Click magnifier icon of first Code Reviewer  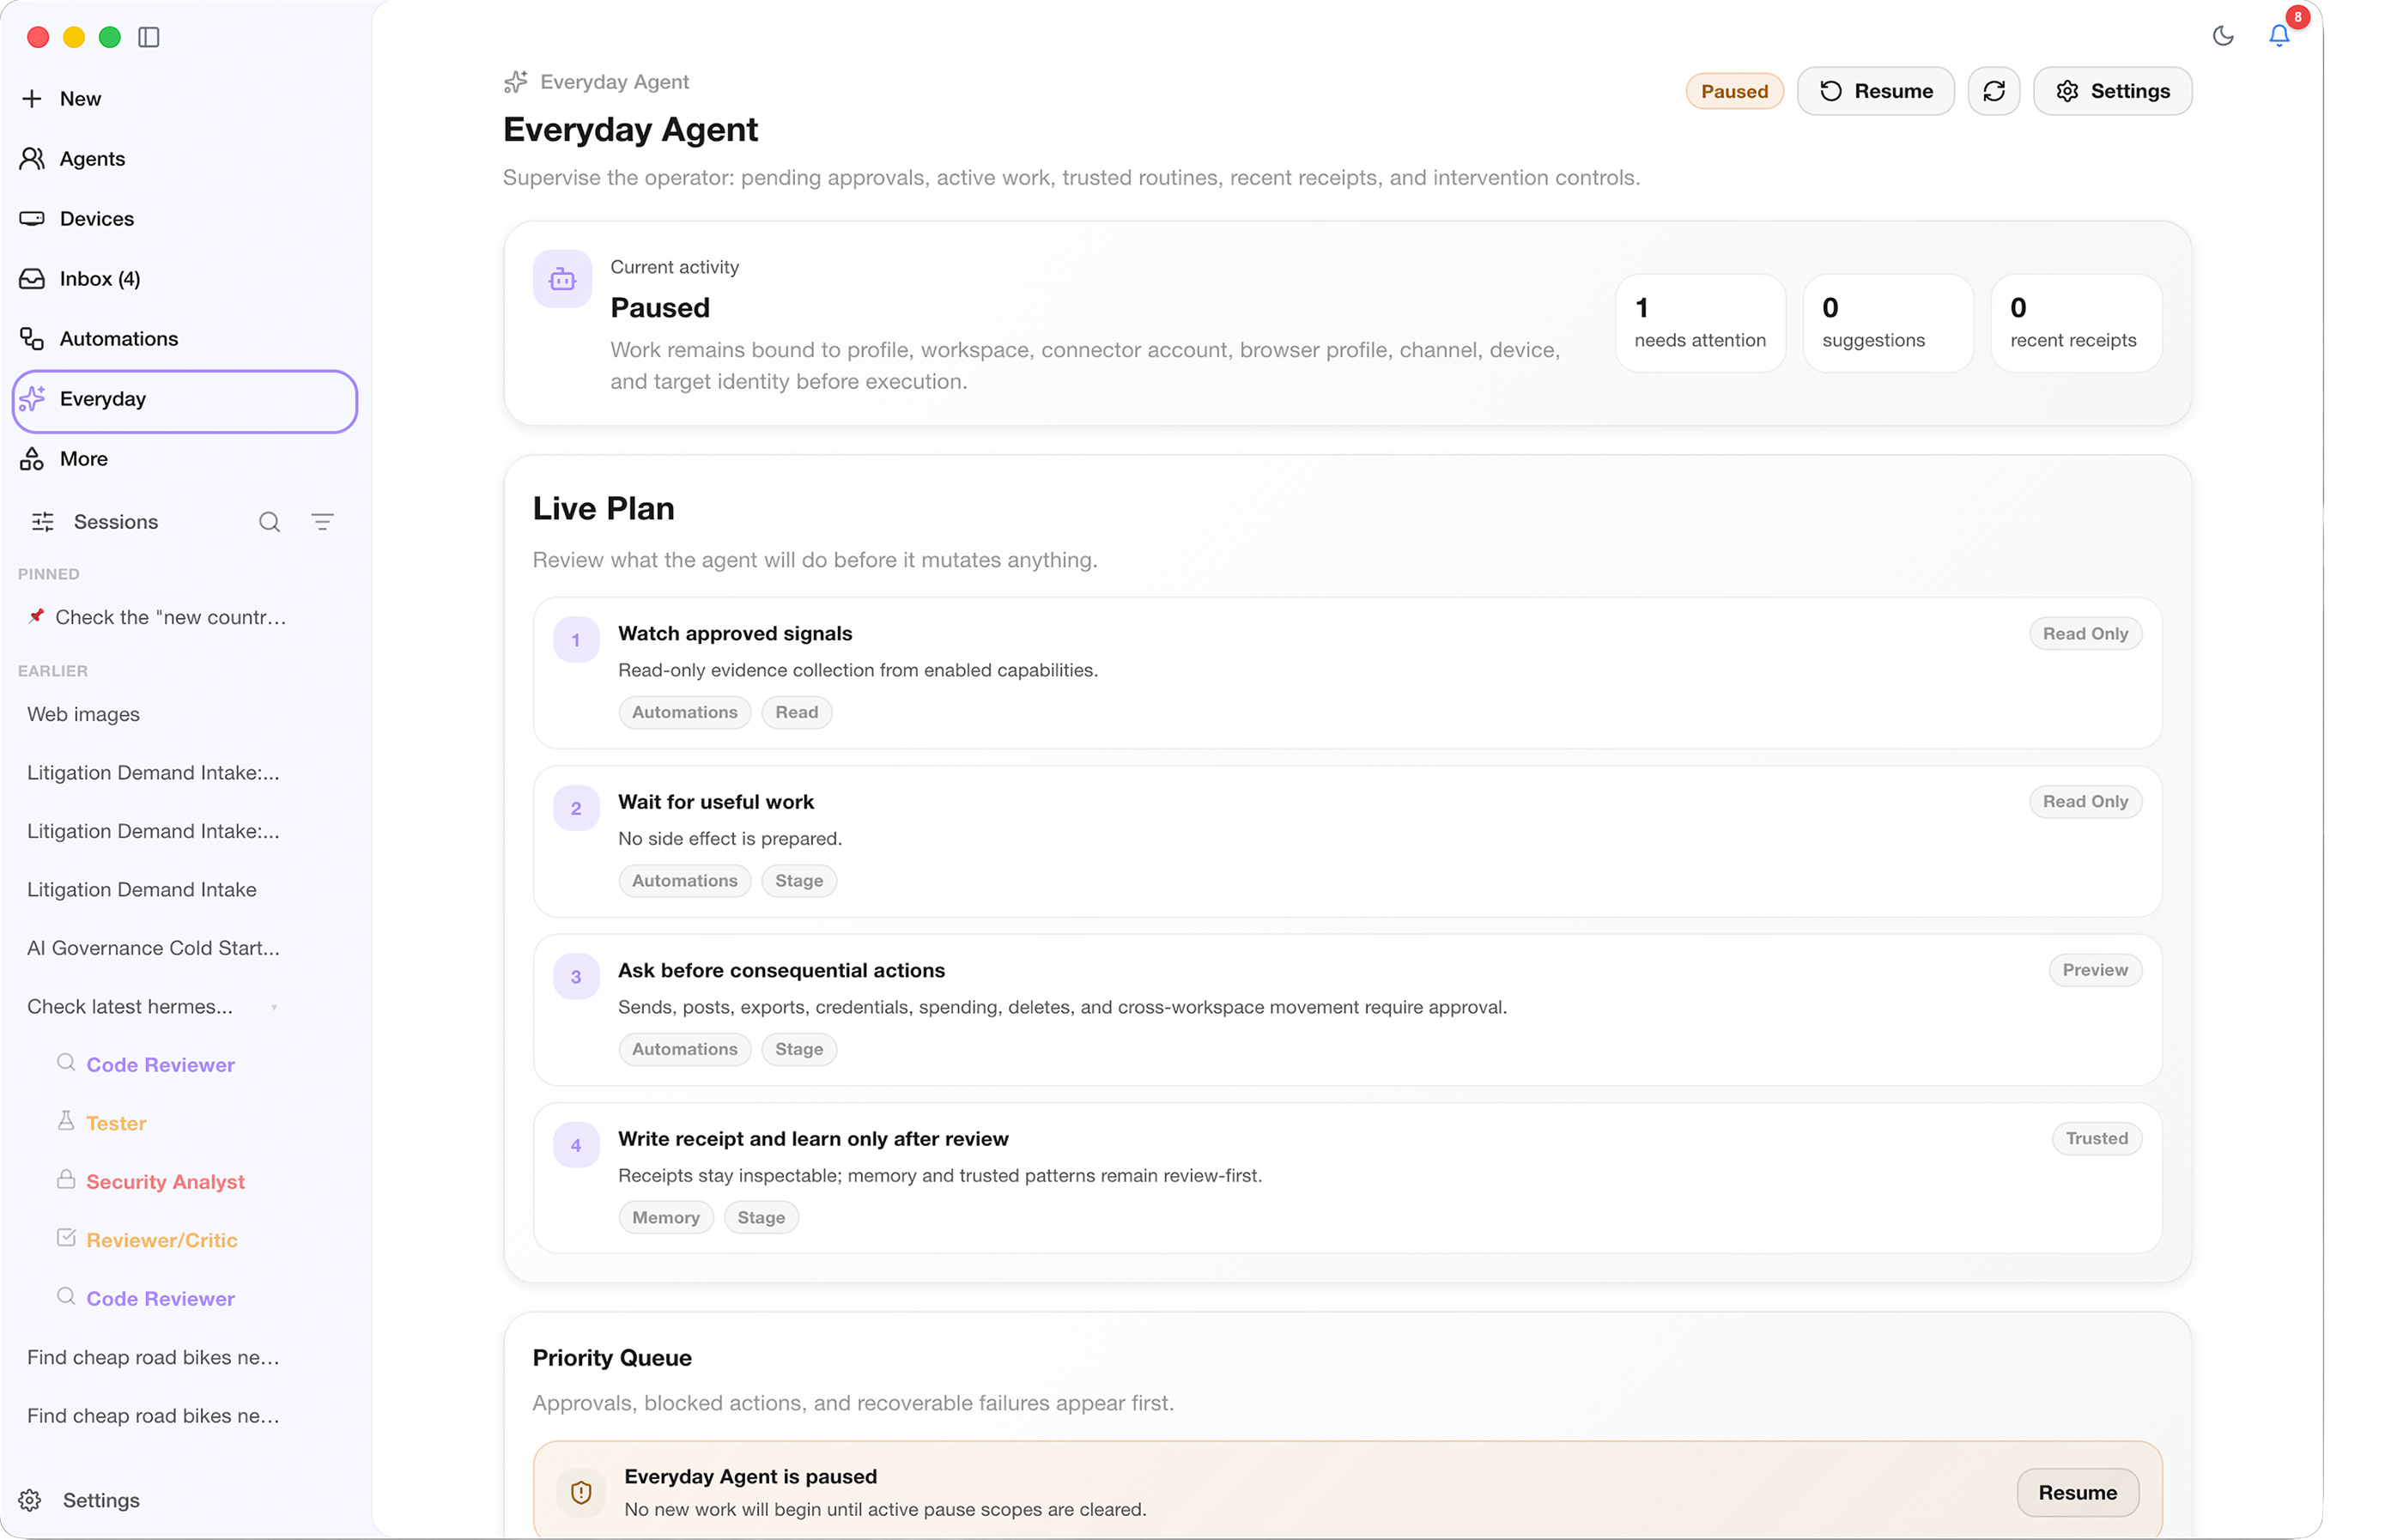(x=66, y=1062)
